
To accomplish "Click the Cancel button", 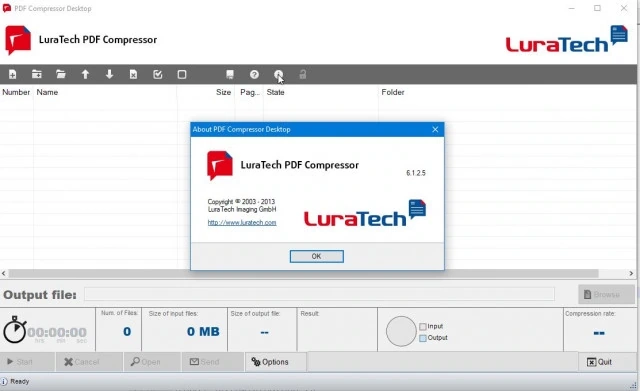I will [89, 362].
